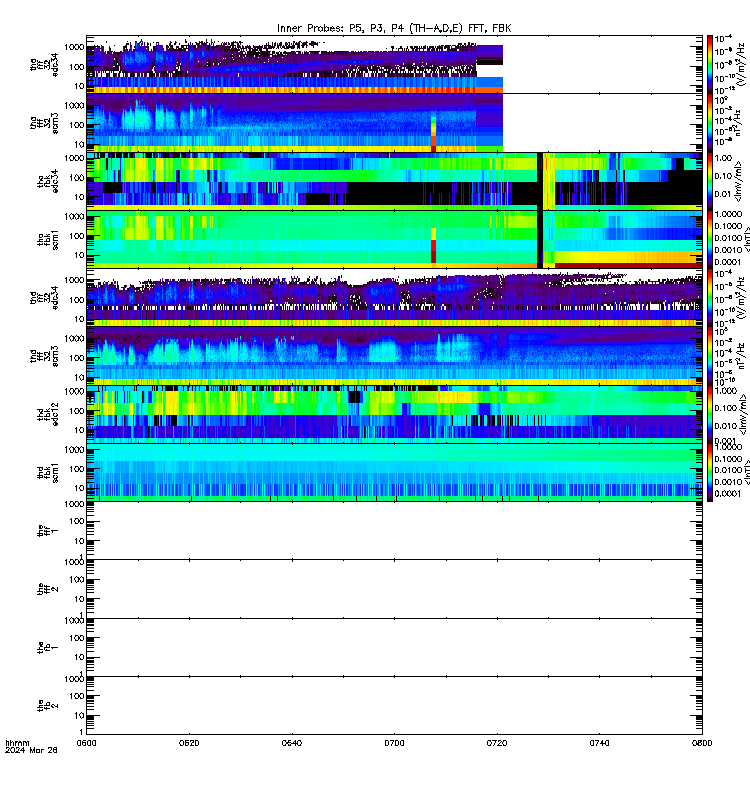Click the '1' tick of 'the fb 2' axis
Screen dimensions: 750x800
[x=82, y=732]
